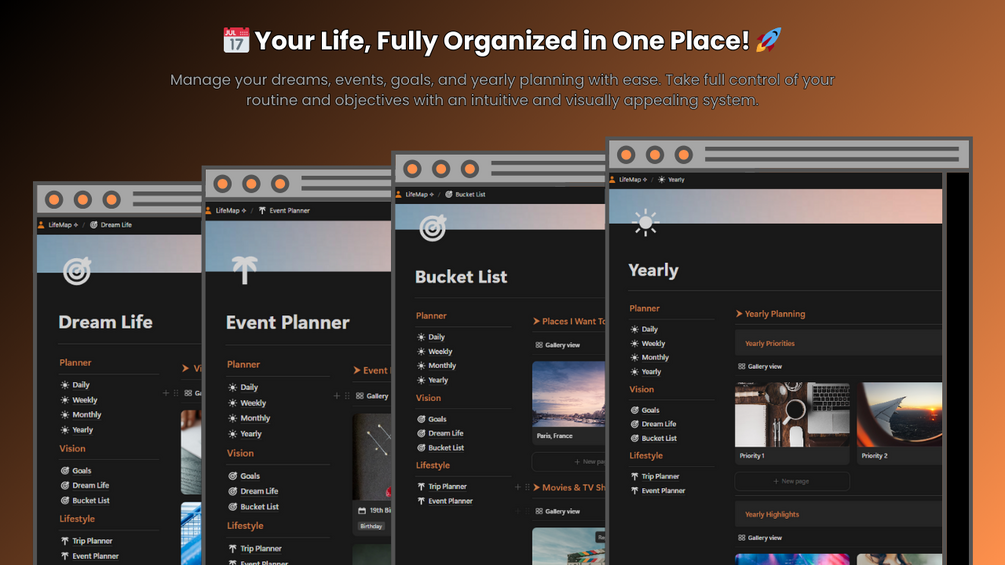
Task: Click Dream Life breadcrumb in Dream Life window
Action: click(116, 225)
